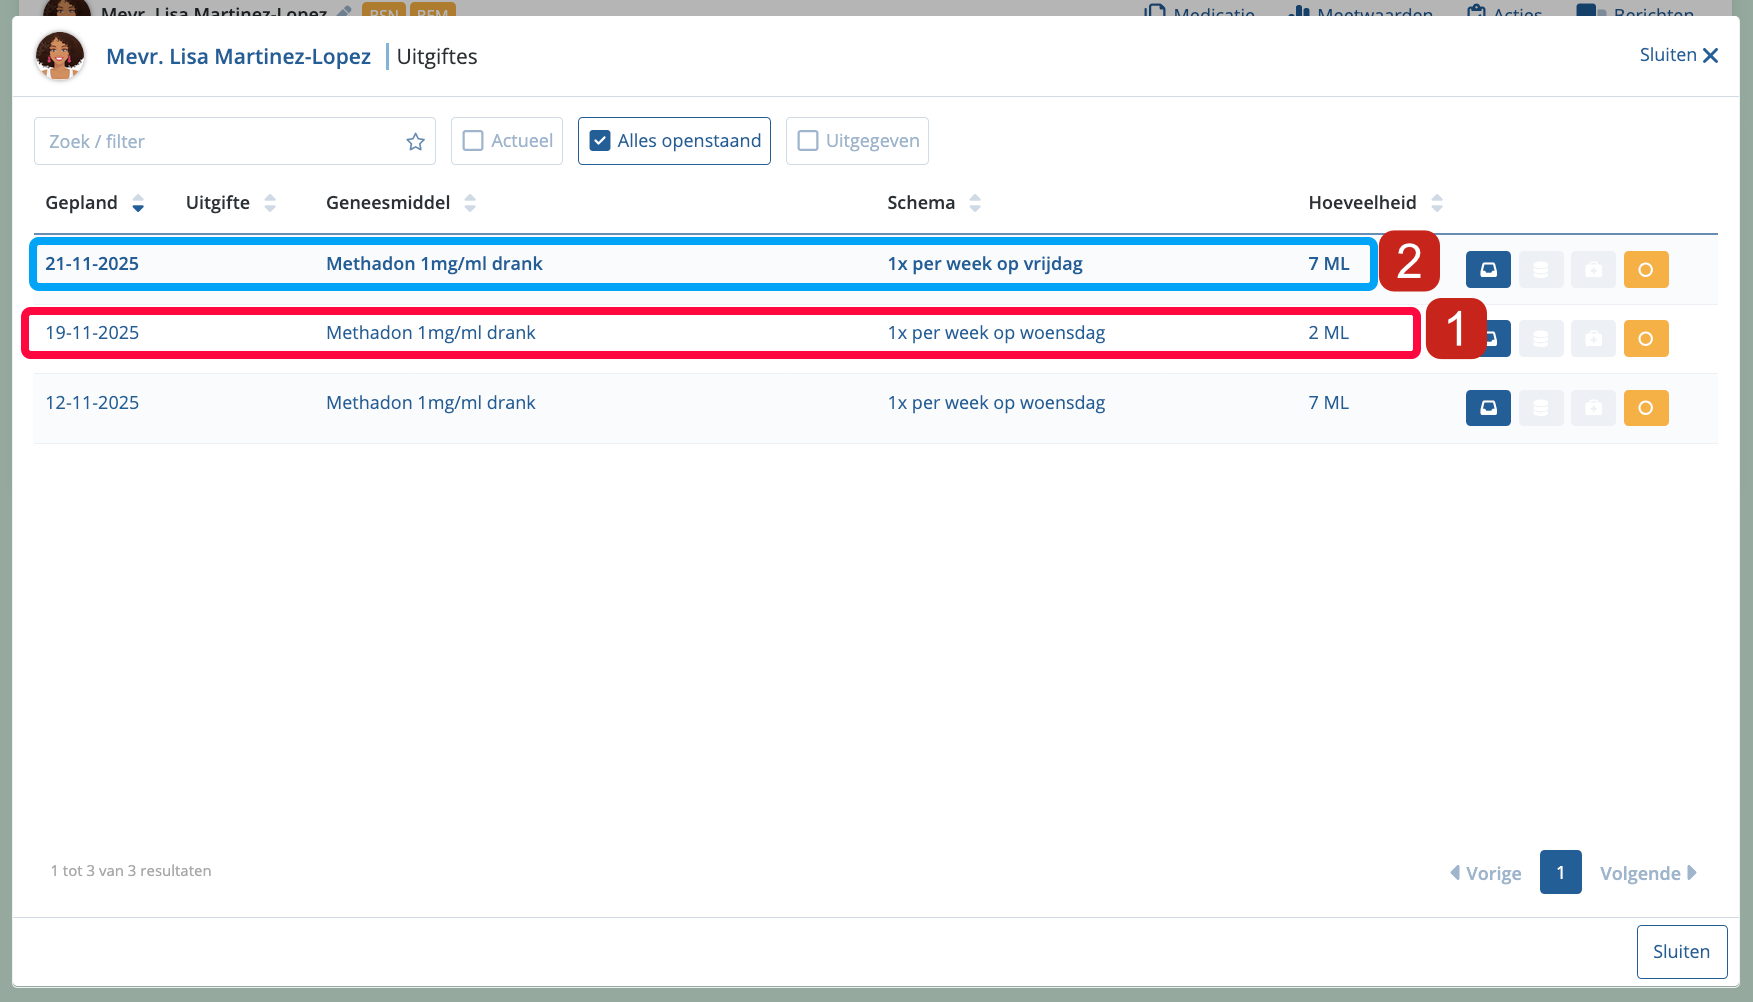Viewport: 1753px width, 1002px height.
Task: Open patient name Mevr. Lisa Martinez-Lopez link
Action: coord(238,57)
